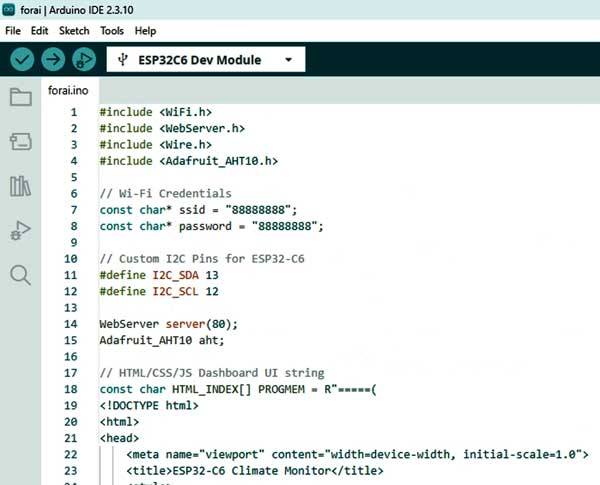The image size is (600, 485).
Task: Open the File menu
Action: click(13, 31)
